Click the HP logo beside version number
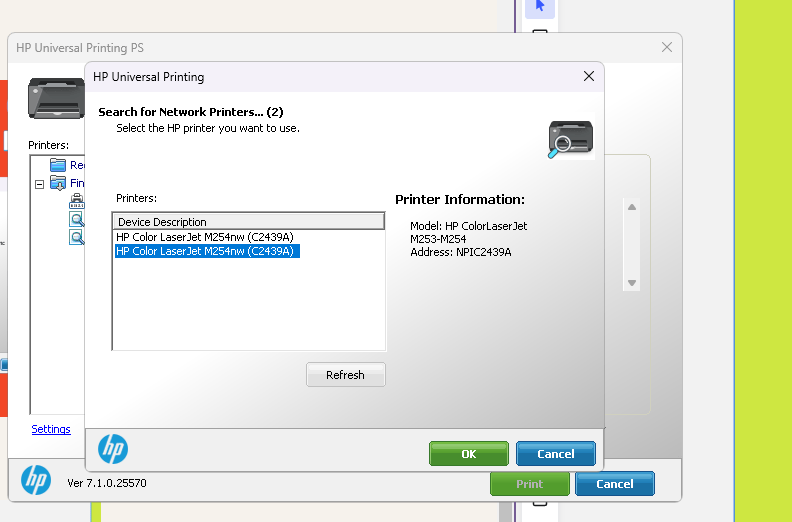This screenshot has height=522, width=792. tap(36, 480)
